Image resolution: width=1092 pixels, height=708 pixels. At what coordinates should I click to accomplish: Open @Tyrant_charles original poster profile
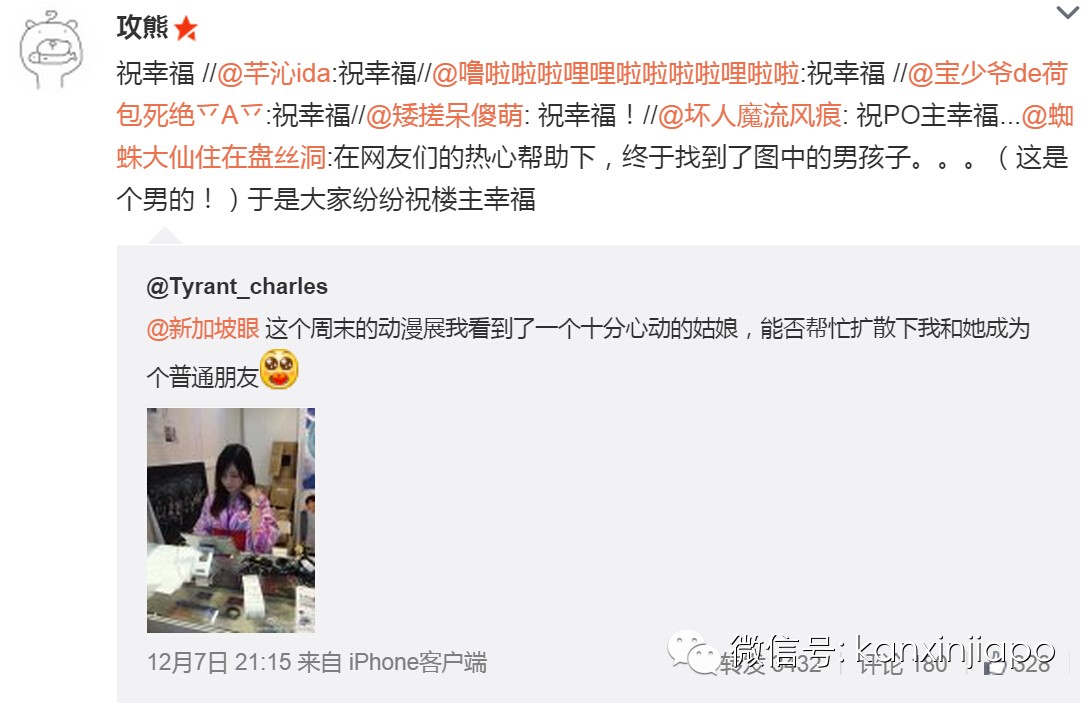point(237,286)
